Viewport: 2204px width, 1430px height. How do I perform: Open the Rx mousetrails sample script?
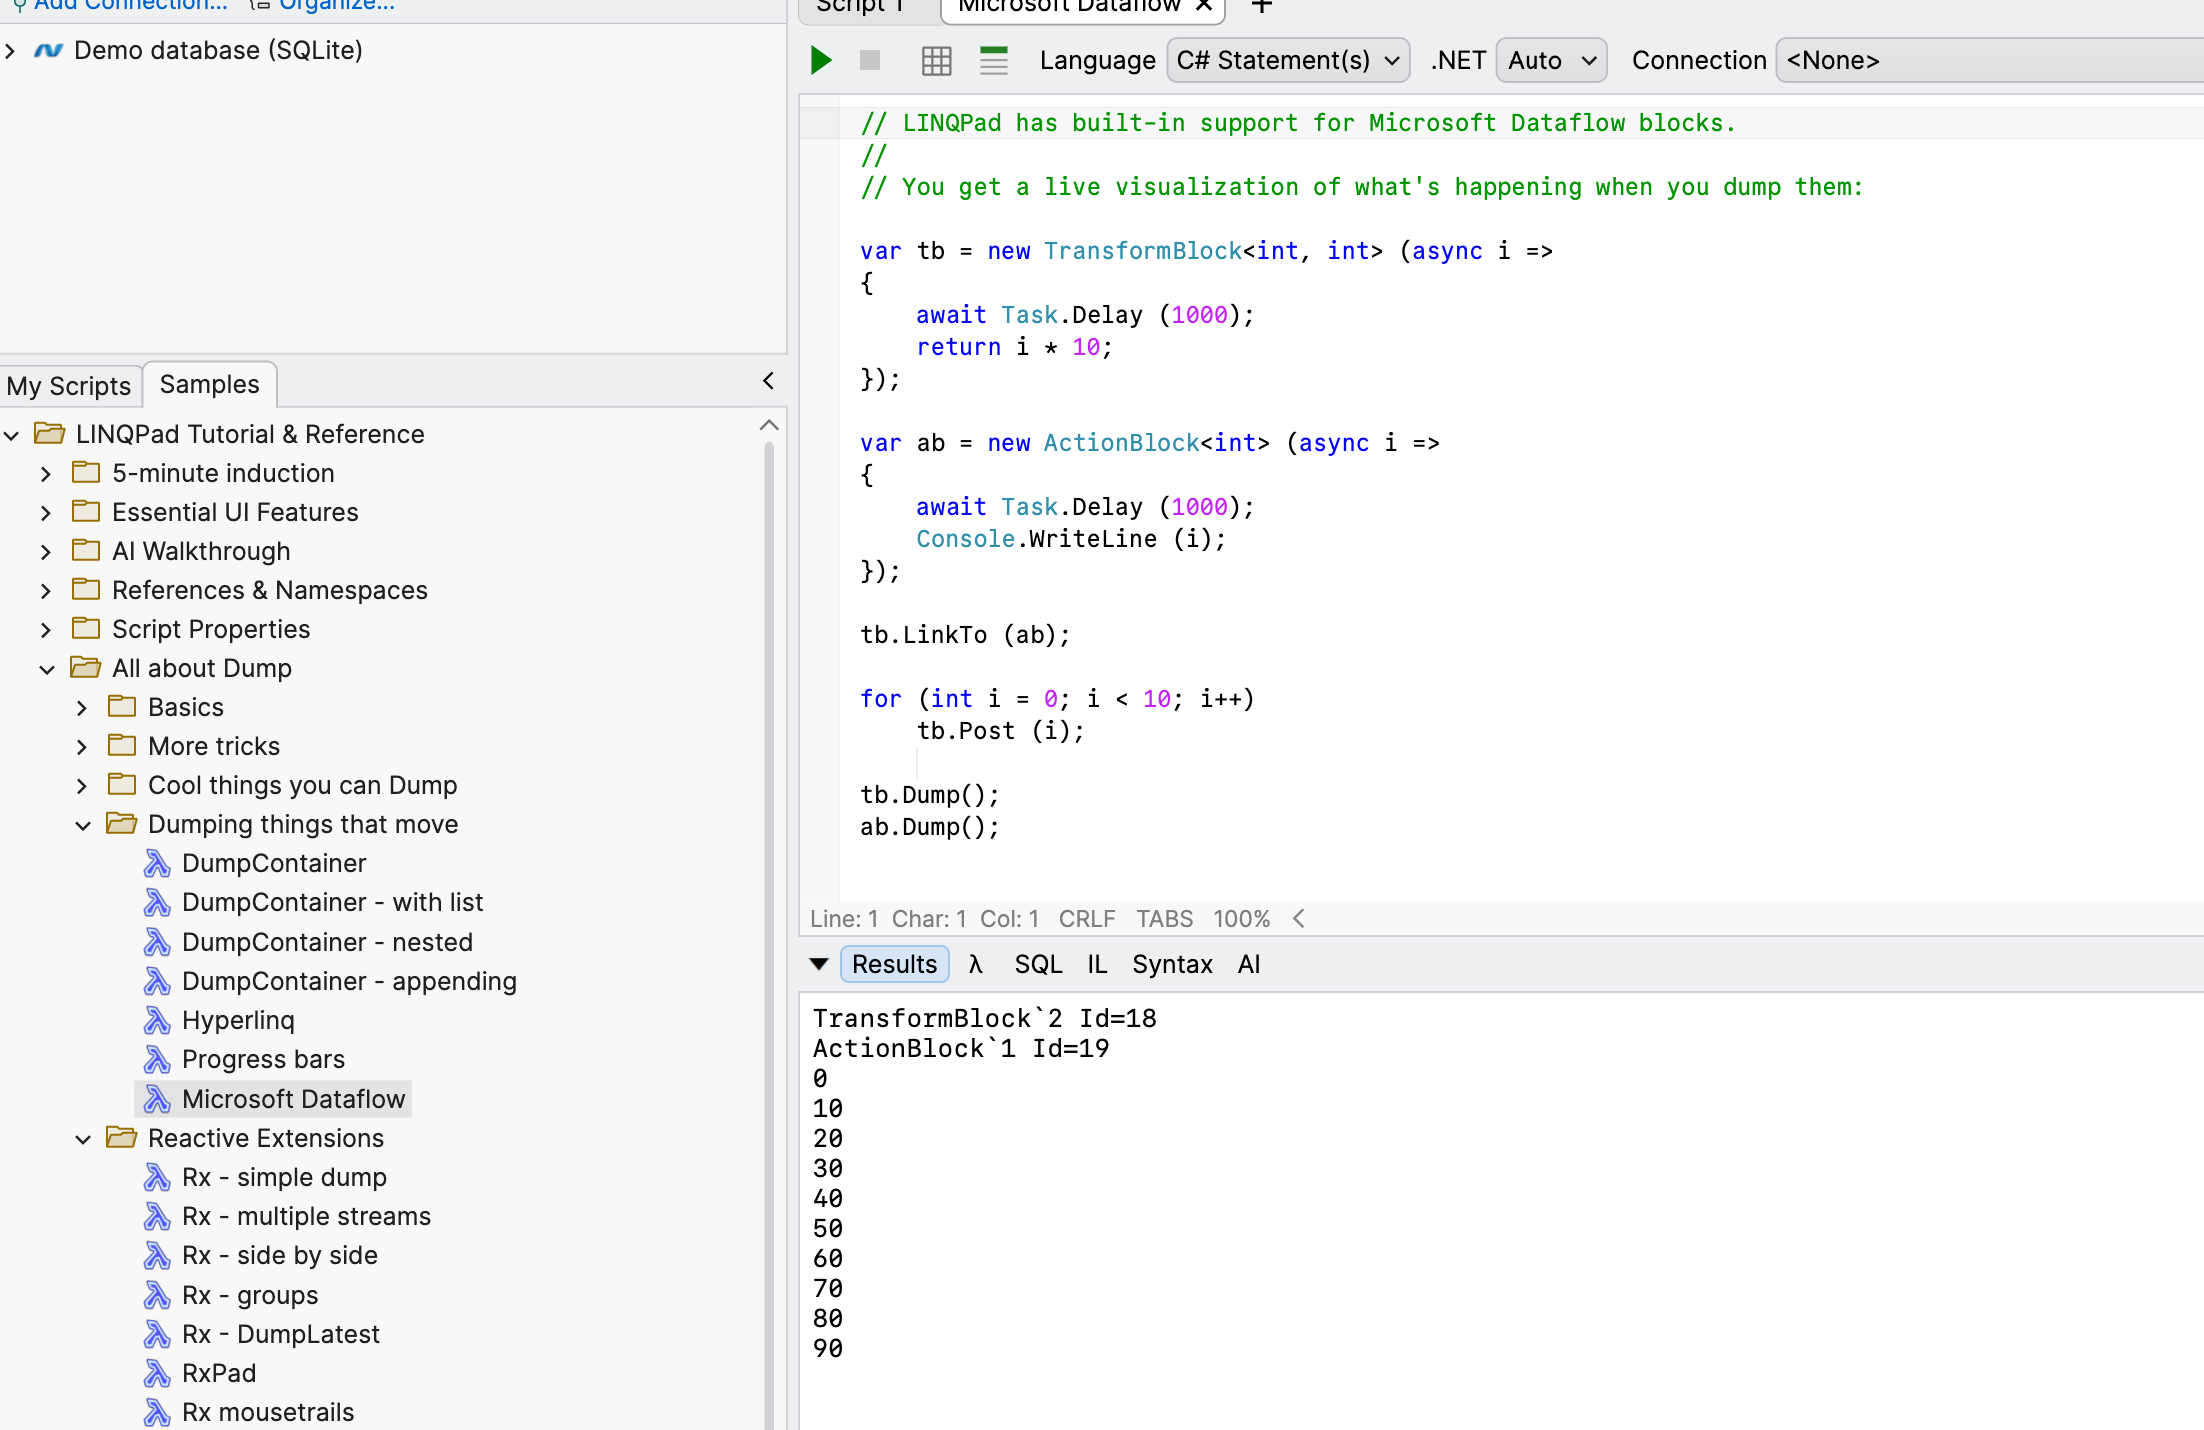267,1412
